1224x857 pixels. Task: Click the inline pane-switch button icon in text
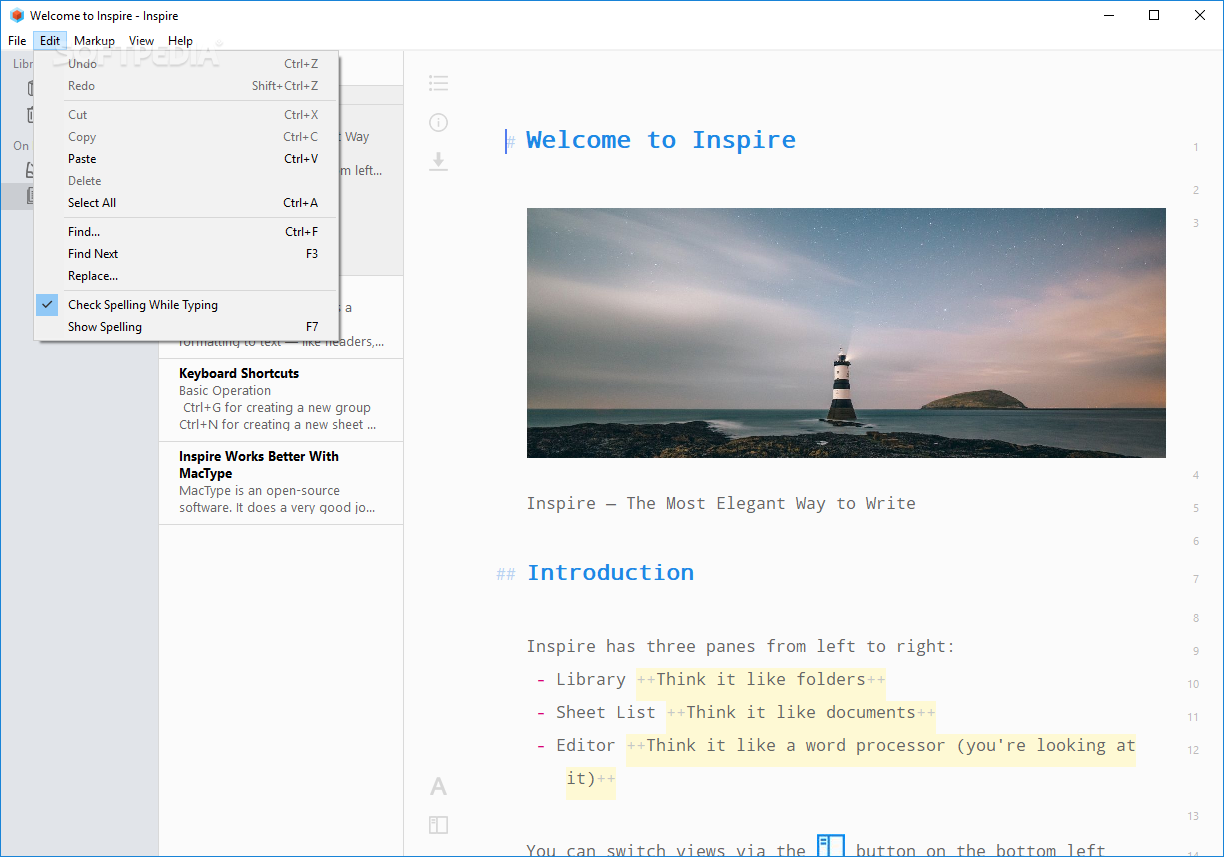pos(831,846)
